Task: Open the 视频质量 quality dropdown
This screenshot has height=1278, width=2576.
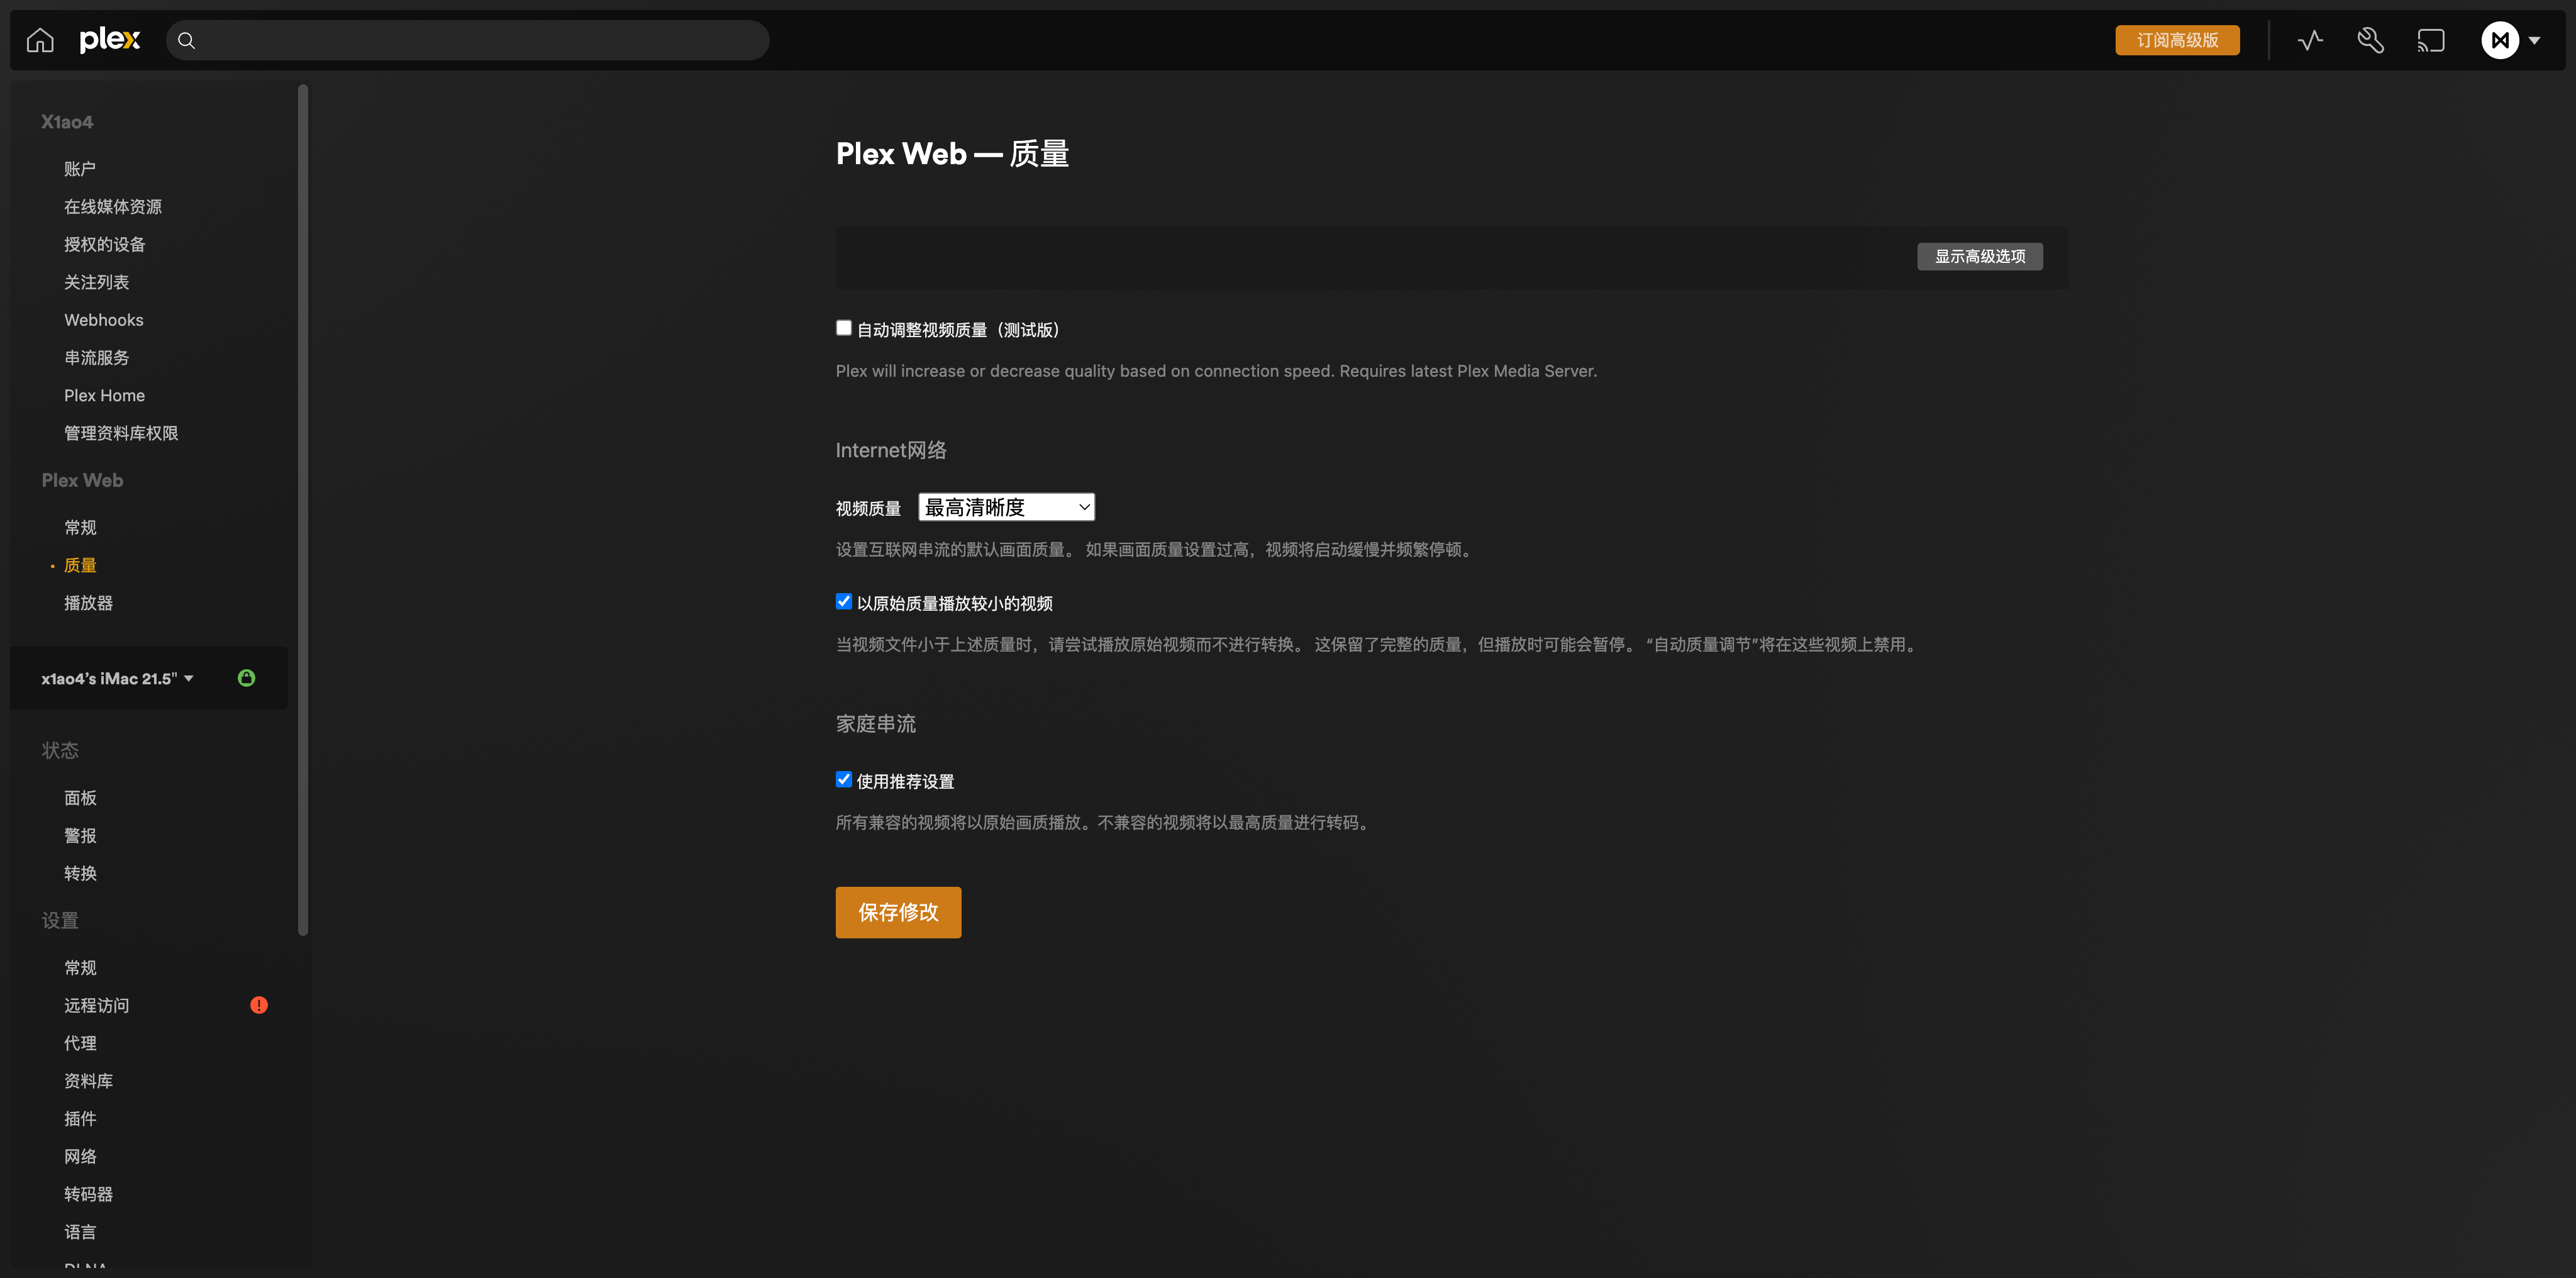Action: point(1006,507)
